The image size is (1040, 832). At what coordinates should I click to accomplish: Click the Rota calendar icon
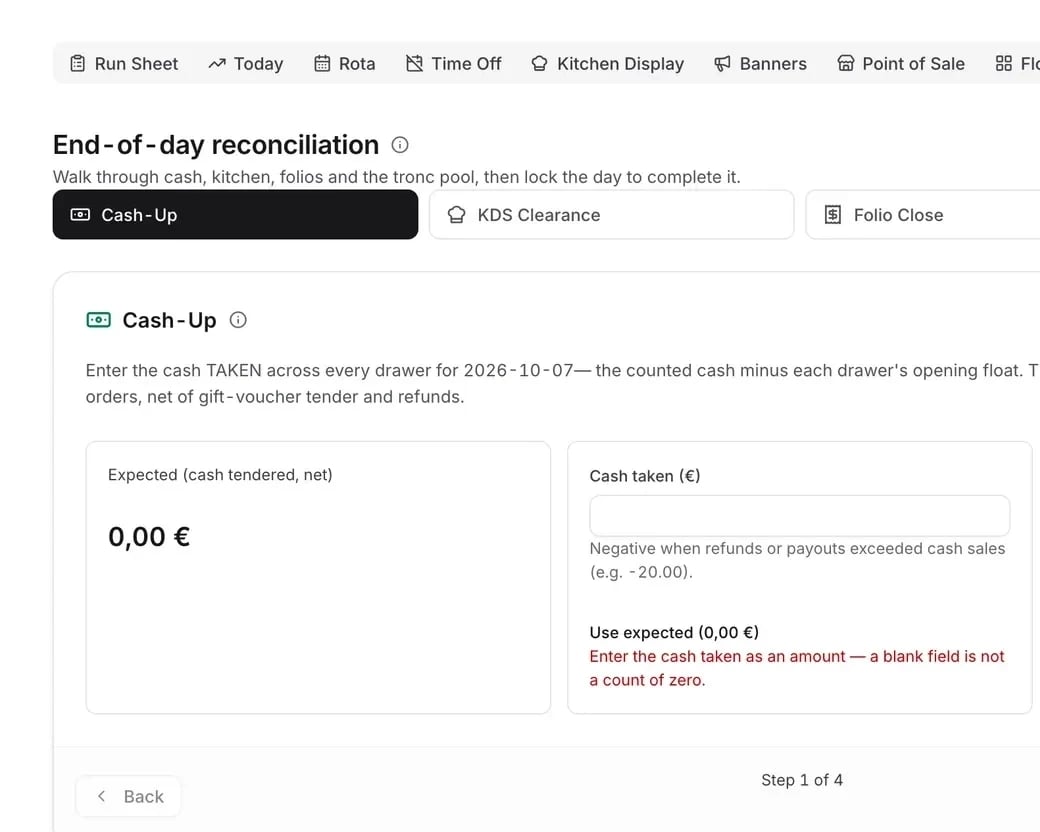(322, 64)
